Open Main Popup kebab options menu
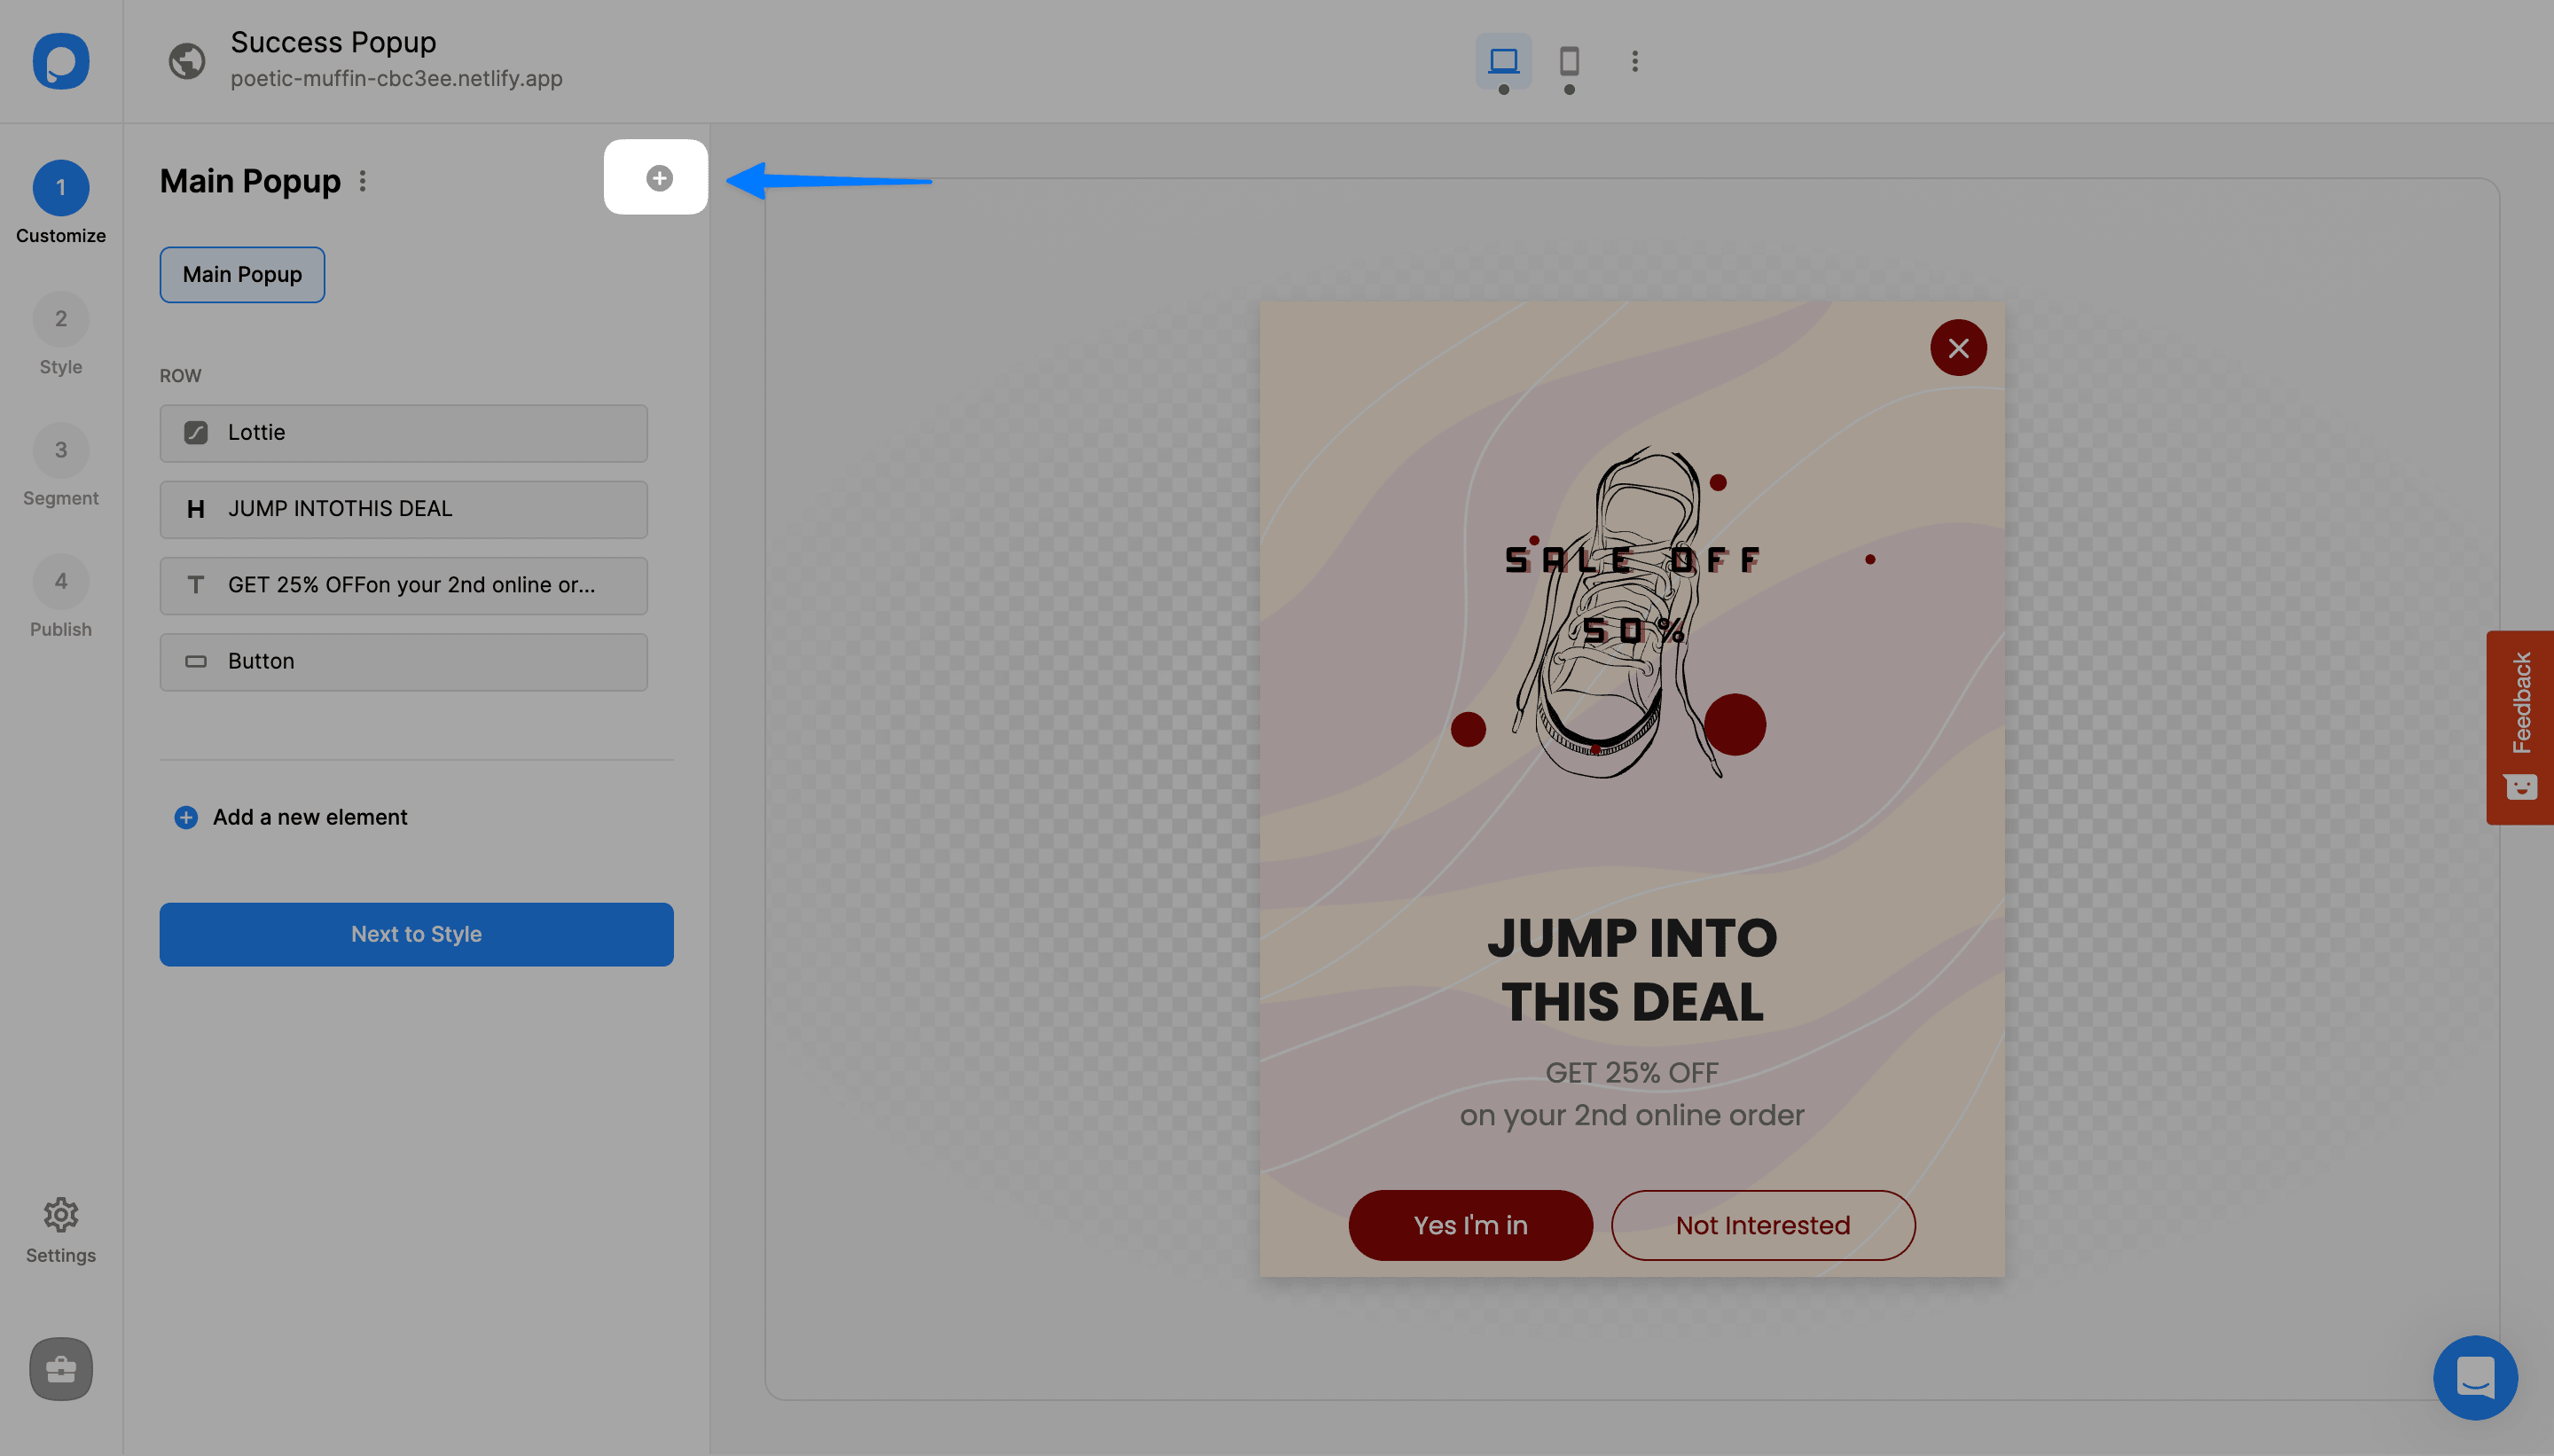This screenshot has height=1456, width=2554. [363, 181]
